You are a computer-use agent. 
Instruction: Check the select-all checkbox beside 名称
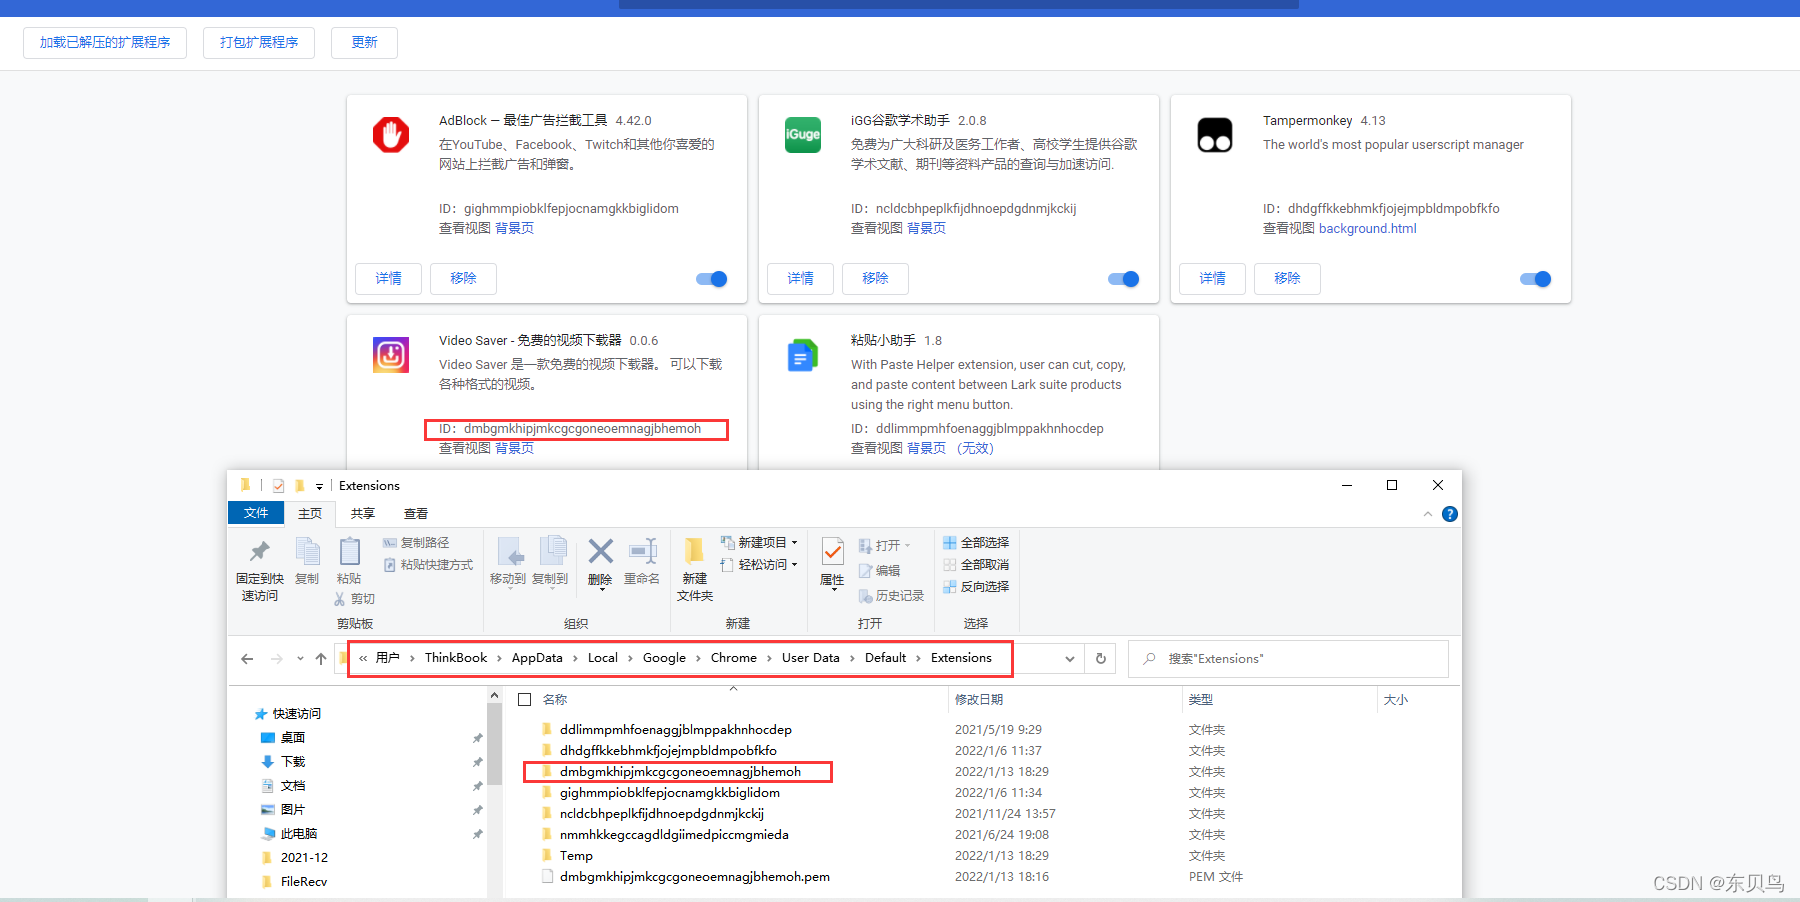[x=525, y=700]
